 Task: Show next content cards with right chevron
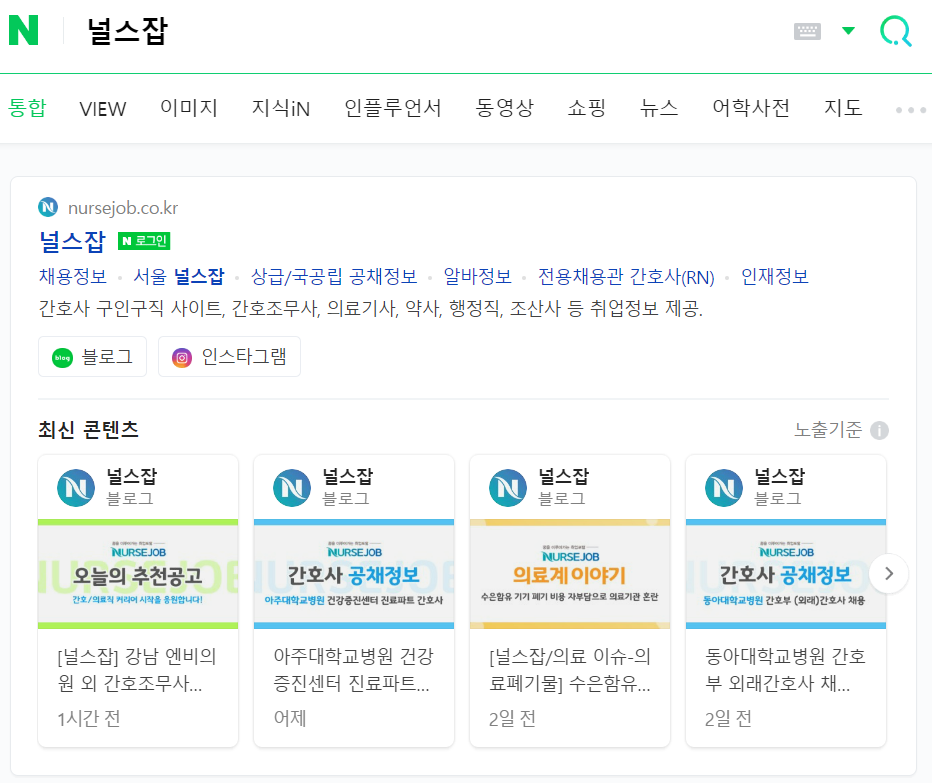[x=889, y=574]
